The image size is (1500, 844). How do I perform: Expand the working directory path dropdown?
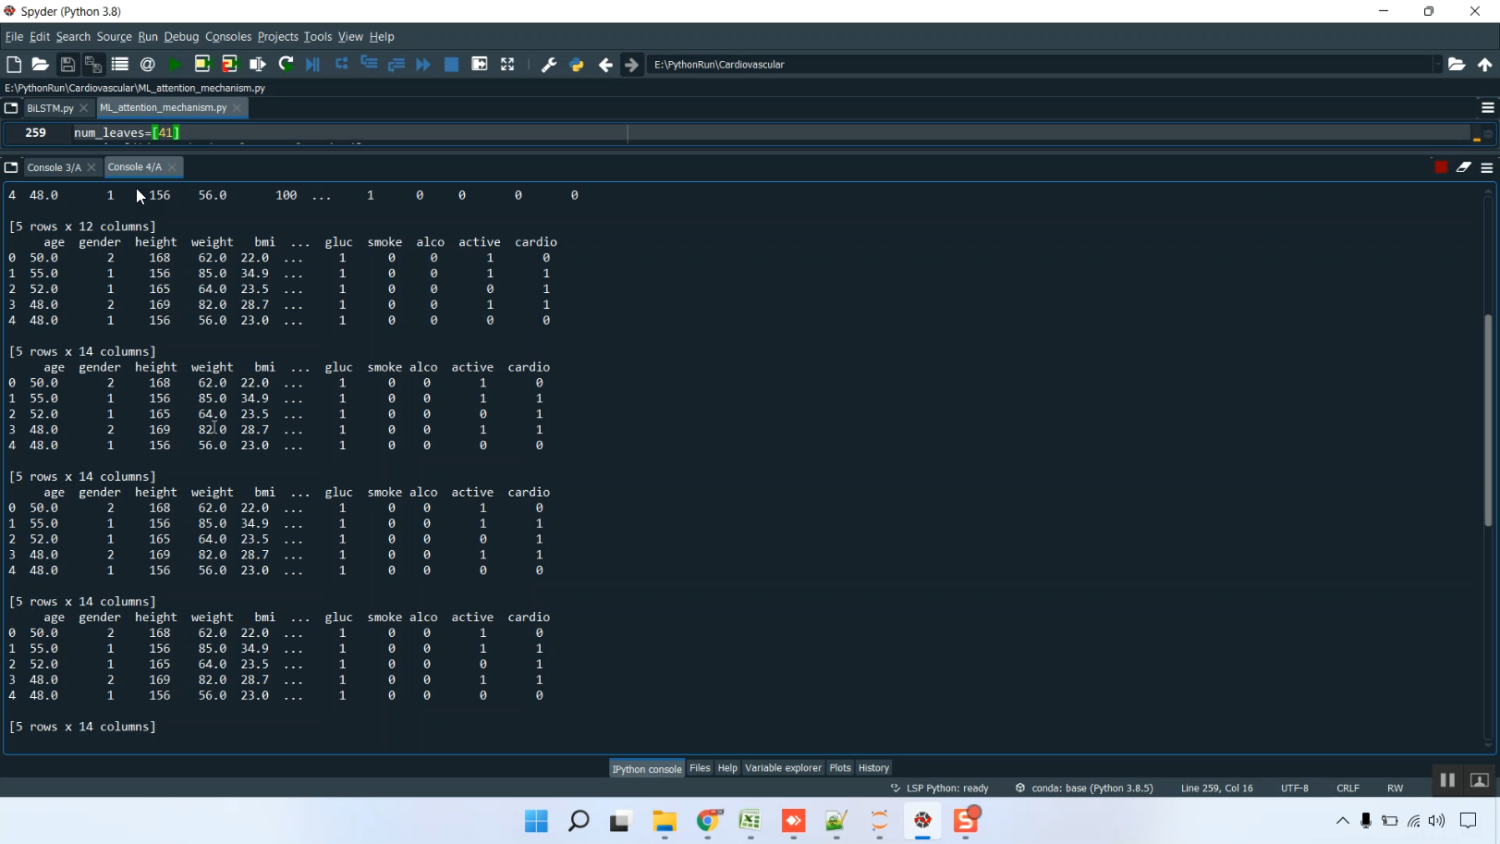pyautogui.click(x=1437, y=64)
